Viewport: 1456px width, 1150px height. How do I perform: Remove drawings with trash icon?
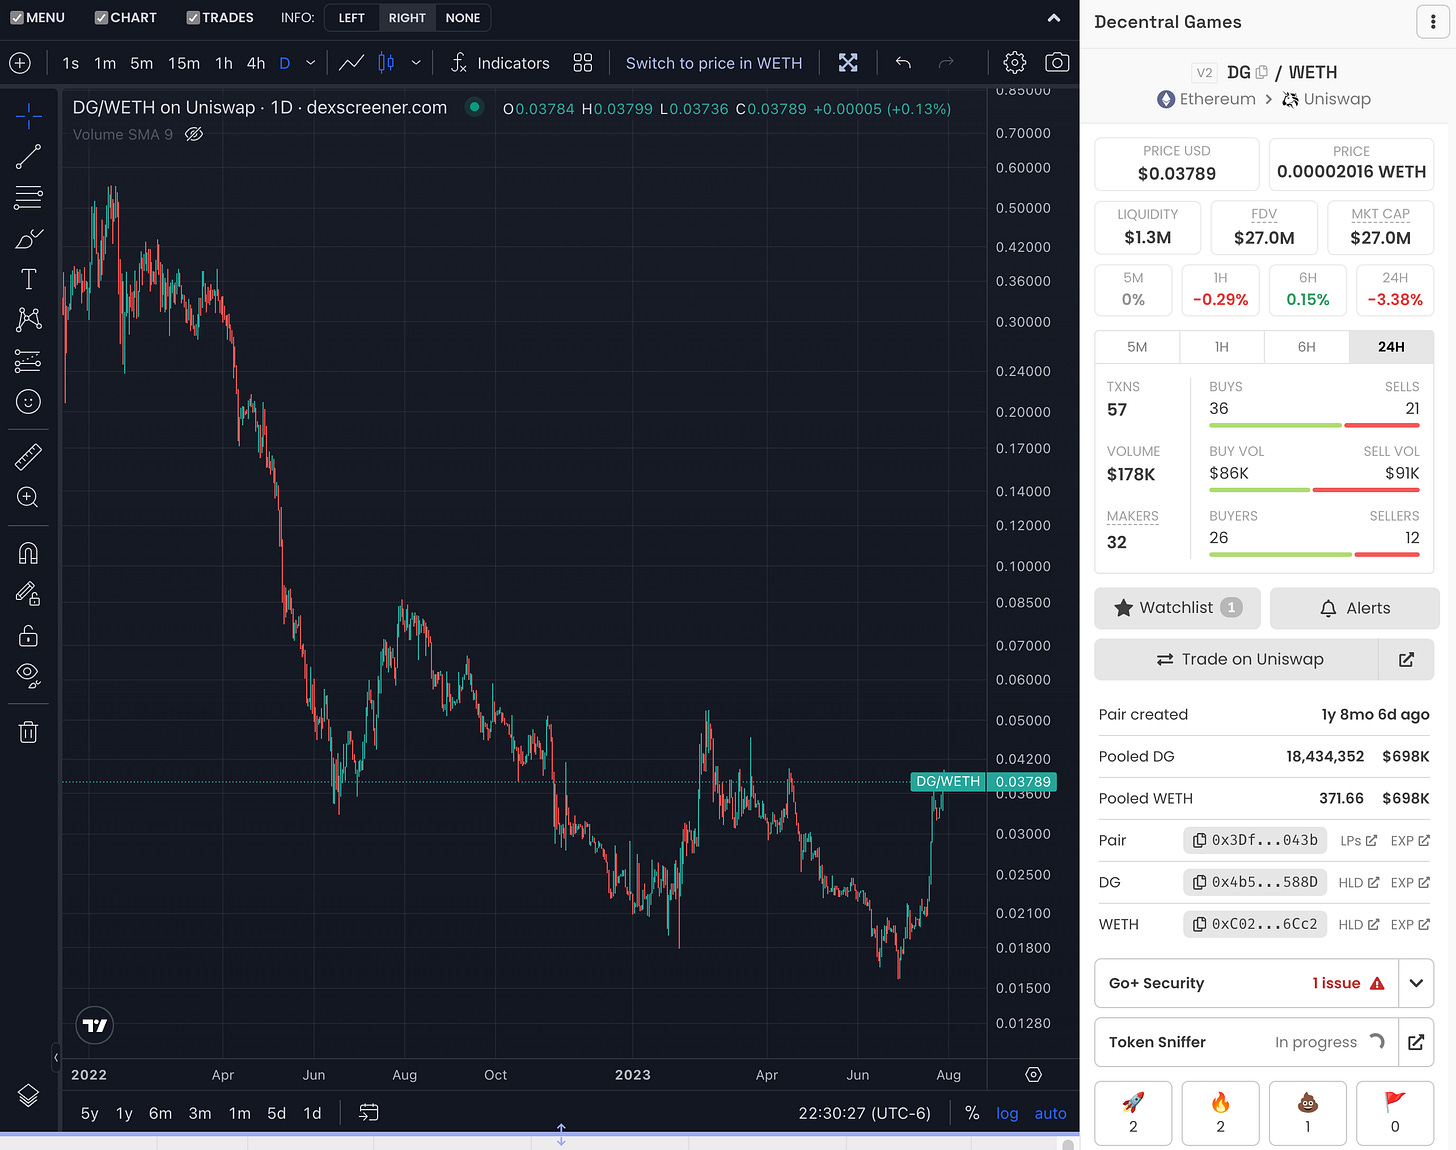point(28,732)
